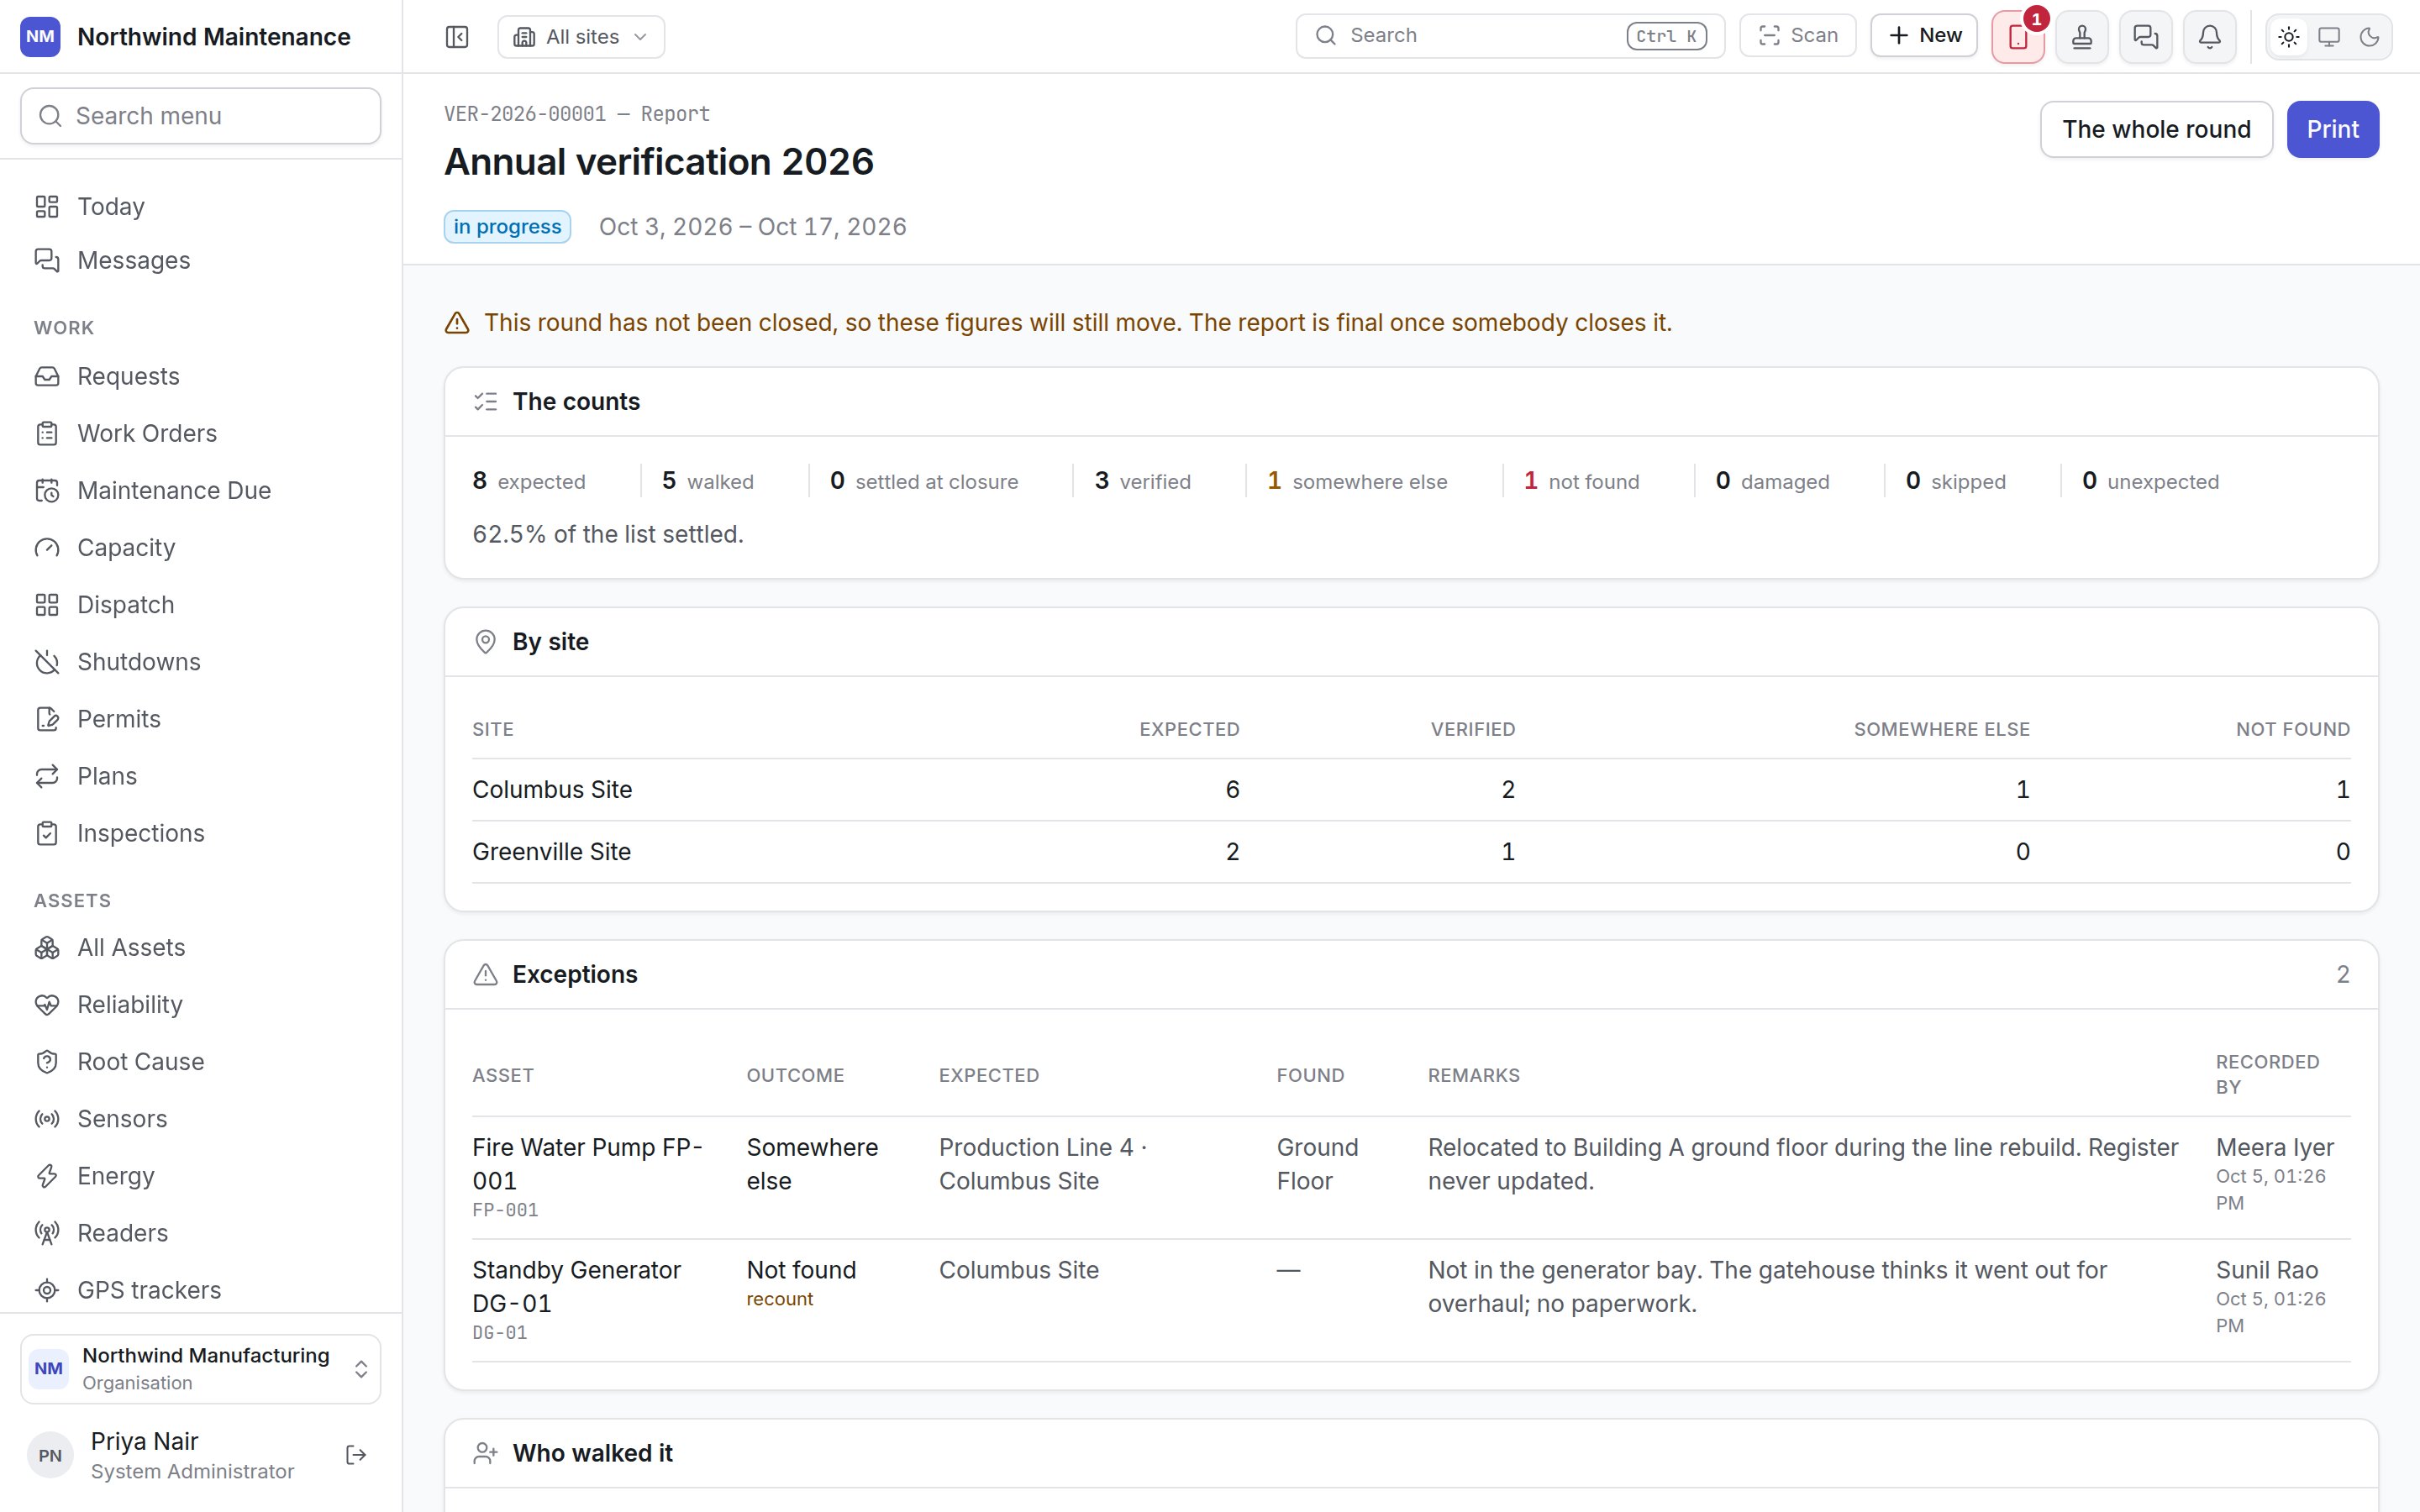Open Priya Nair user profile
The image size is (2420, 1512).
click(x=190, y=1455)
